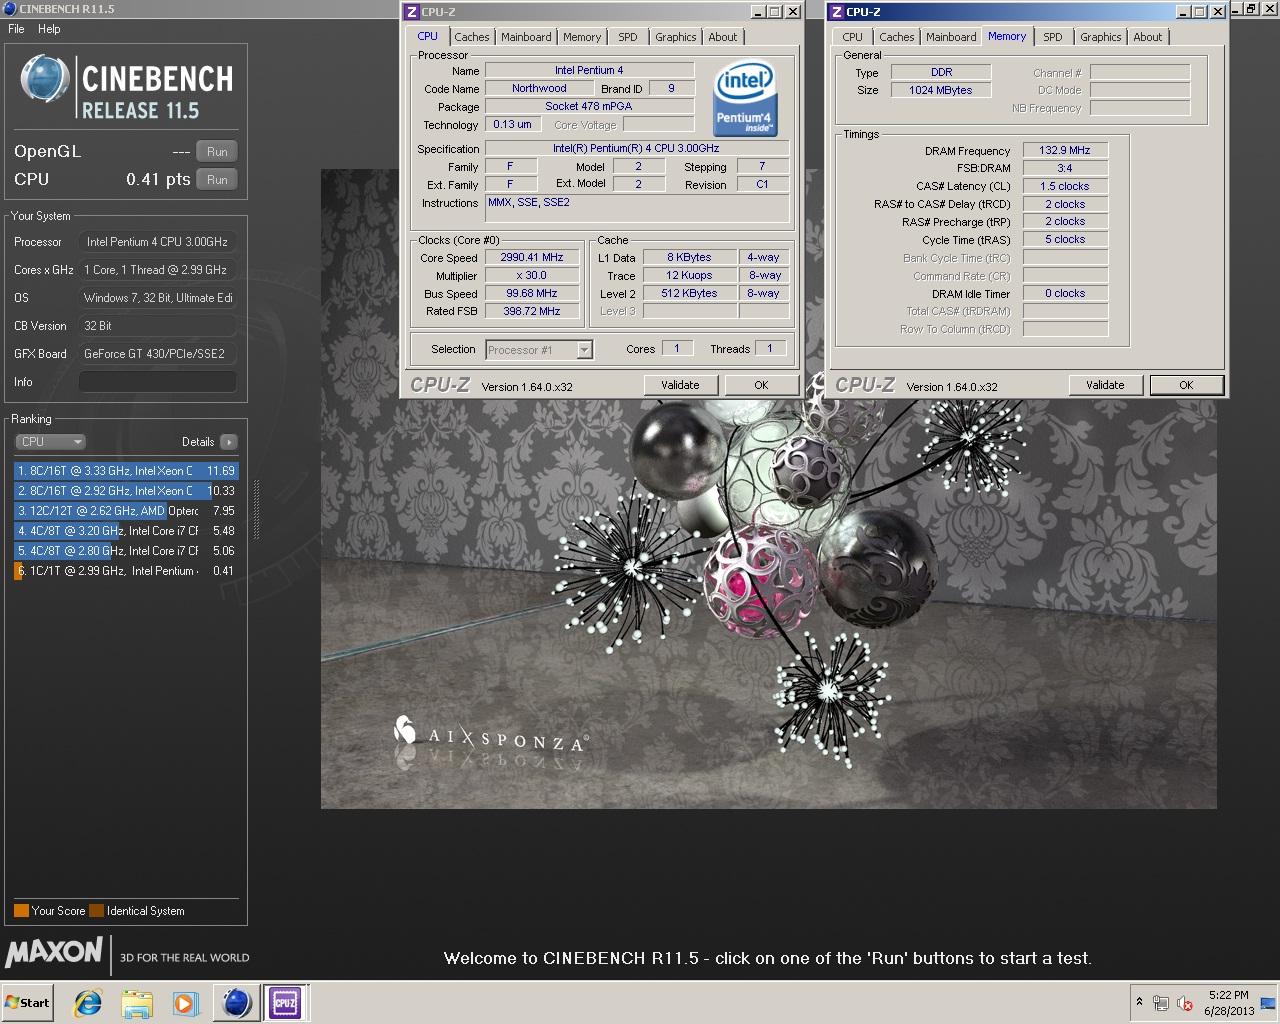Switch to Graphics tab in right CPU-Z window

pyautogui.click(x=1101, y=37)
